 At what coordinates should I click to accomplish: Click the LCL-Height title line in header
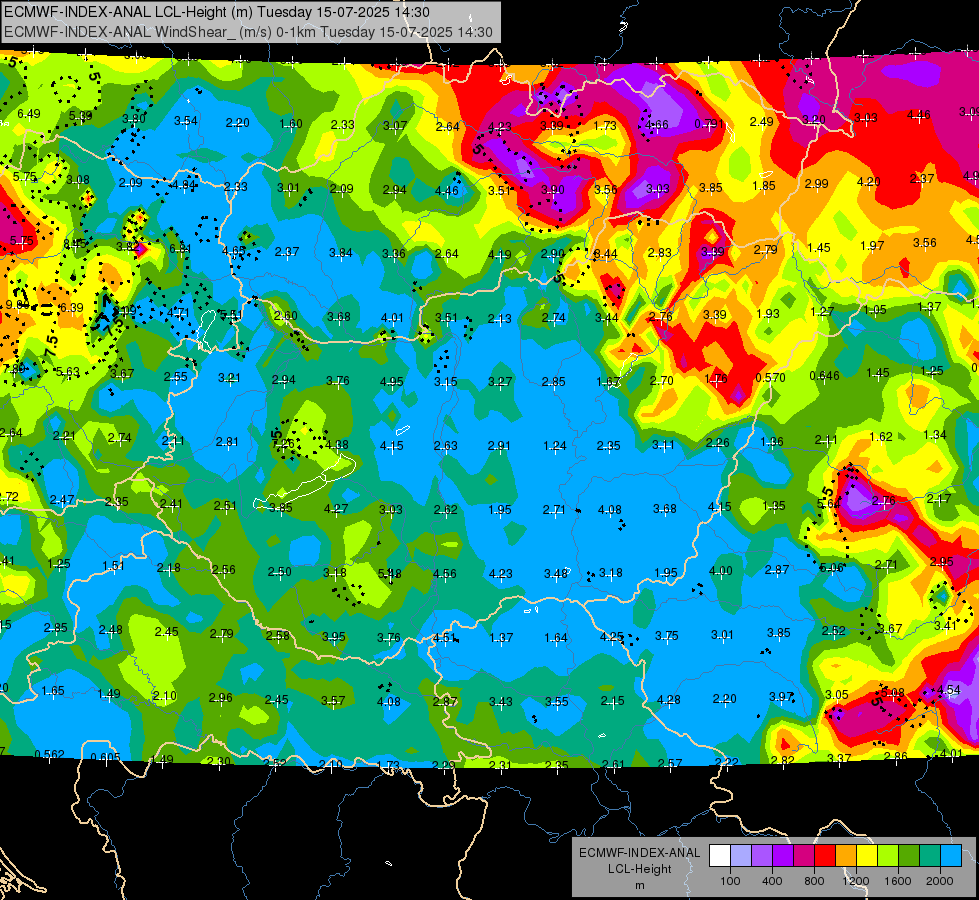(x=216, y=12)
